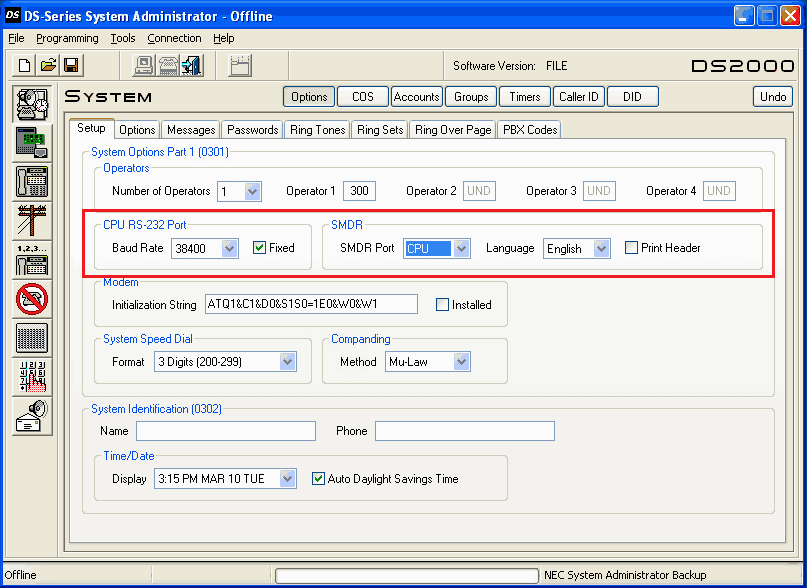Click the Save floppy disk icon
The width and height of the screenshot is (807, 588).
click(71, 65)
